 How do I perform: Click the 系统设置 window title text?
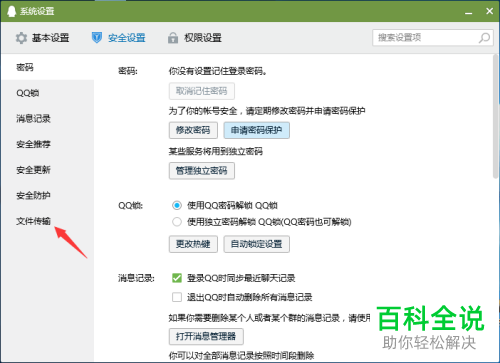click(x=37, y=11)
